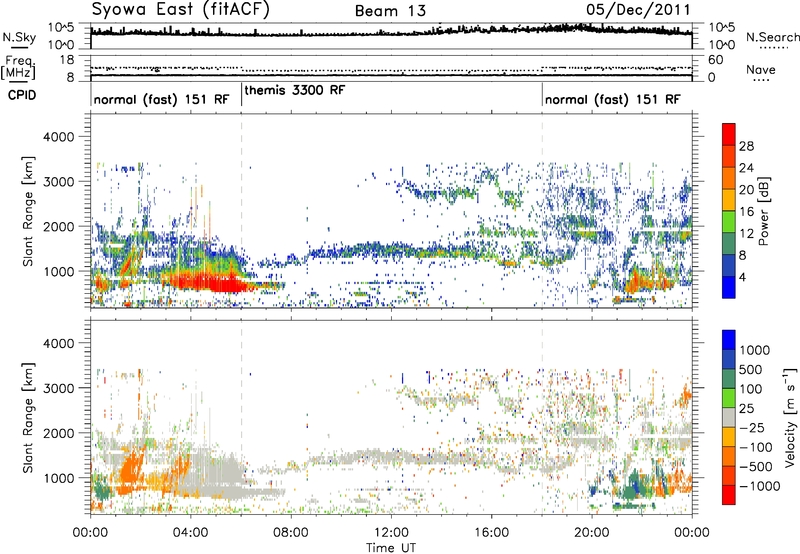
Task: Click the 'Slant Range [km]' label of power panel
Action: (28, 211)
